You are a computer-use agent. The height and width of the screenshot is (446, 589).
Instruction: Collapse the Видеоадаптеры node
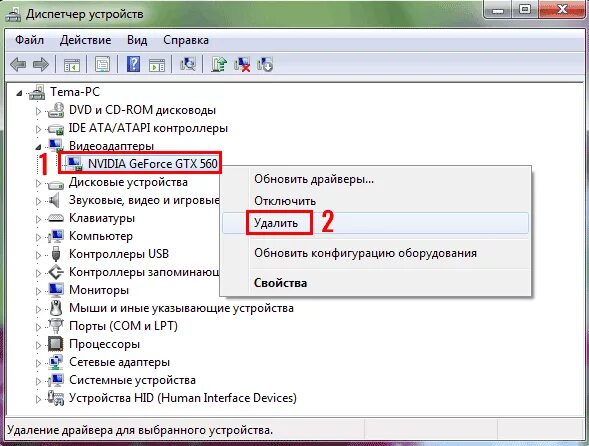[x=38, y=147]
